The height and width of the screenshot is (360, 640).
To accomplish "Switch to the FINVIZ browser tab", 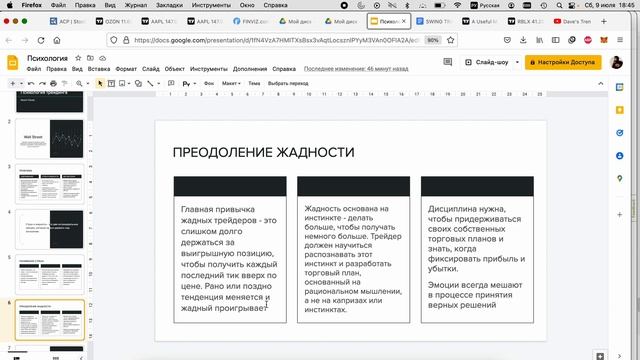I will tap(251, 21).
